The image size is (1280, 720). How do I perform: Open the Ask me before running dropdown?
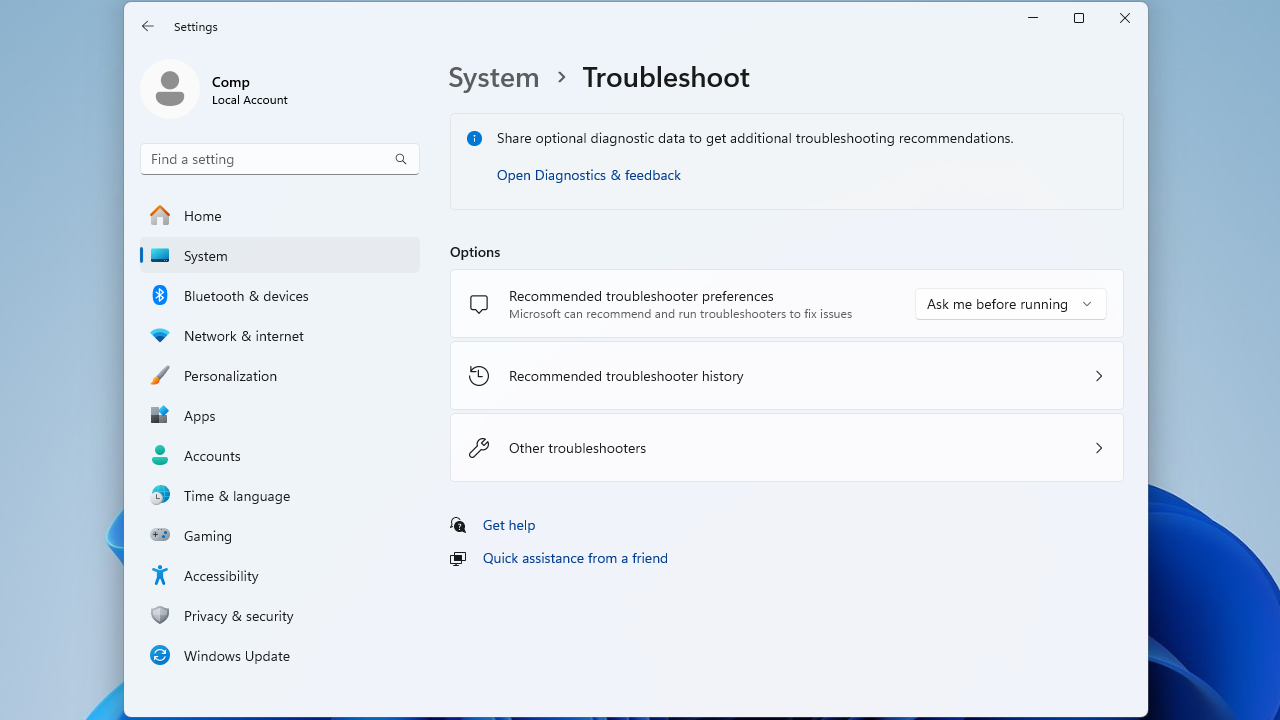(x=1010, y=304)
